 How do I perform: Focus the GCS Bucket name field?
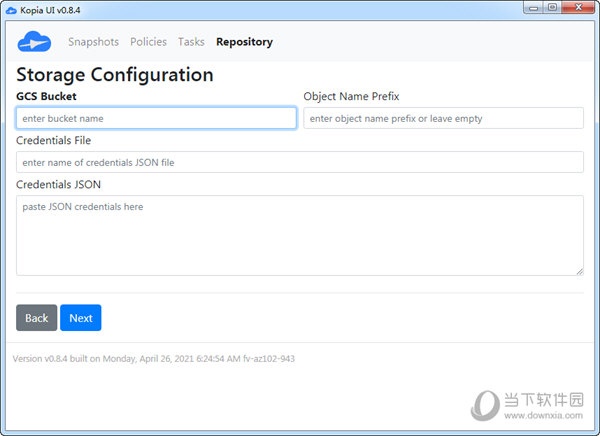(x=156, y=118)
